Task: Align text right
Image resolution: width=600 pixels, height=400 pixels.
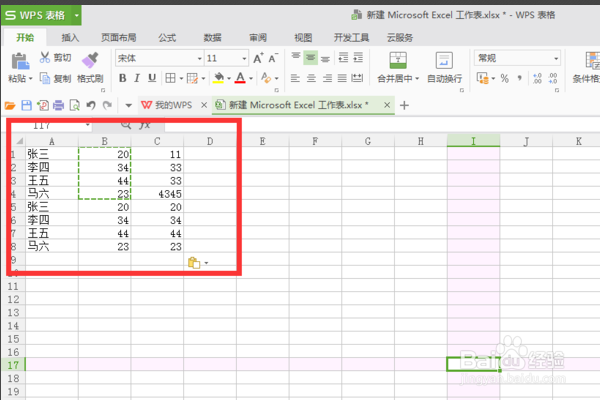Action: pyautogui.click(x=327, y=78)
